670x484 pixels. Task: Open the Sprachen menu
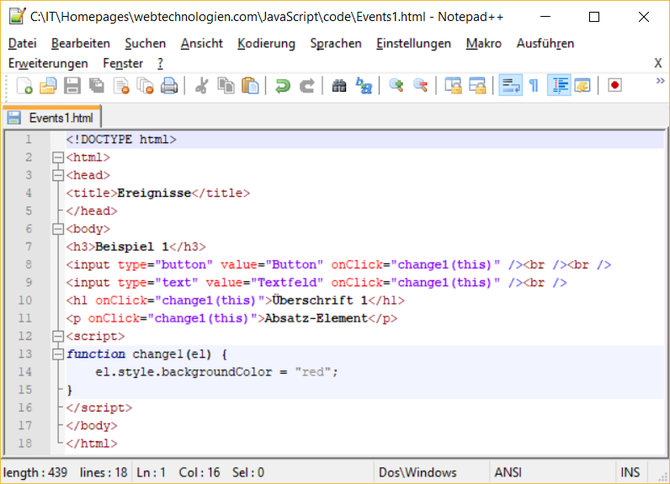[x=336, y=44]
